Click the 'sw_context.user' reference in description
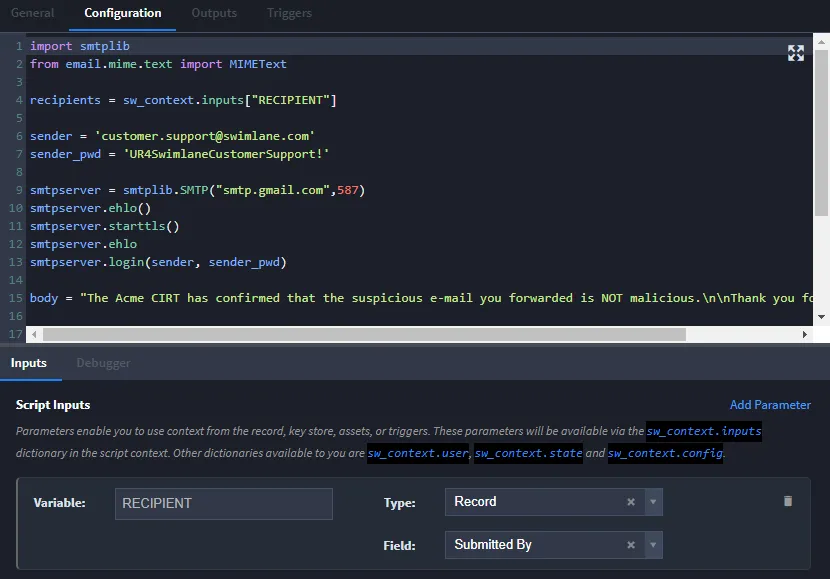Screen dimensions: 830x579 point(418,454)
